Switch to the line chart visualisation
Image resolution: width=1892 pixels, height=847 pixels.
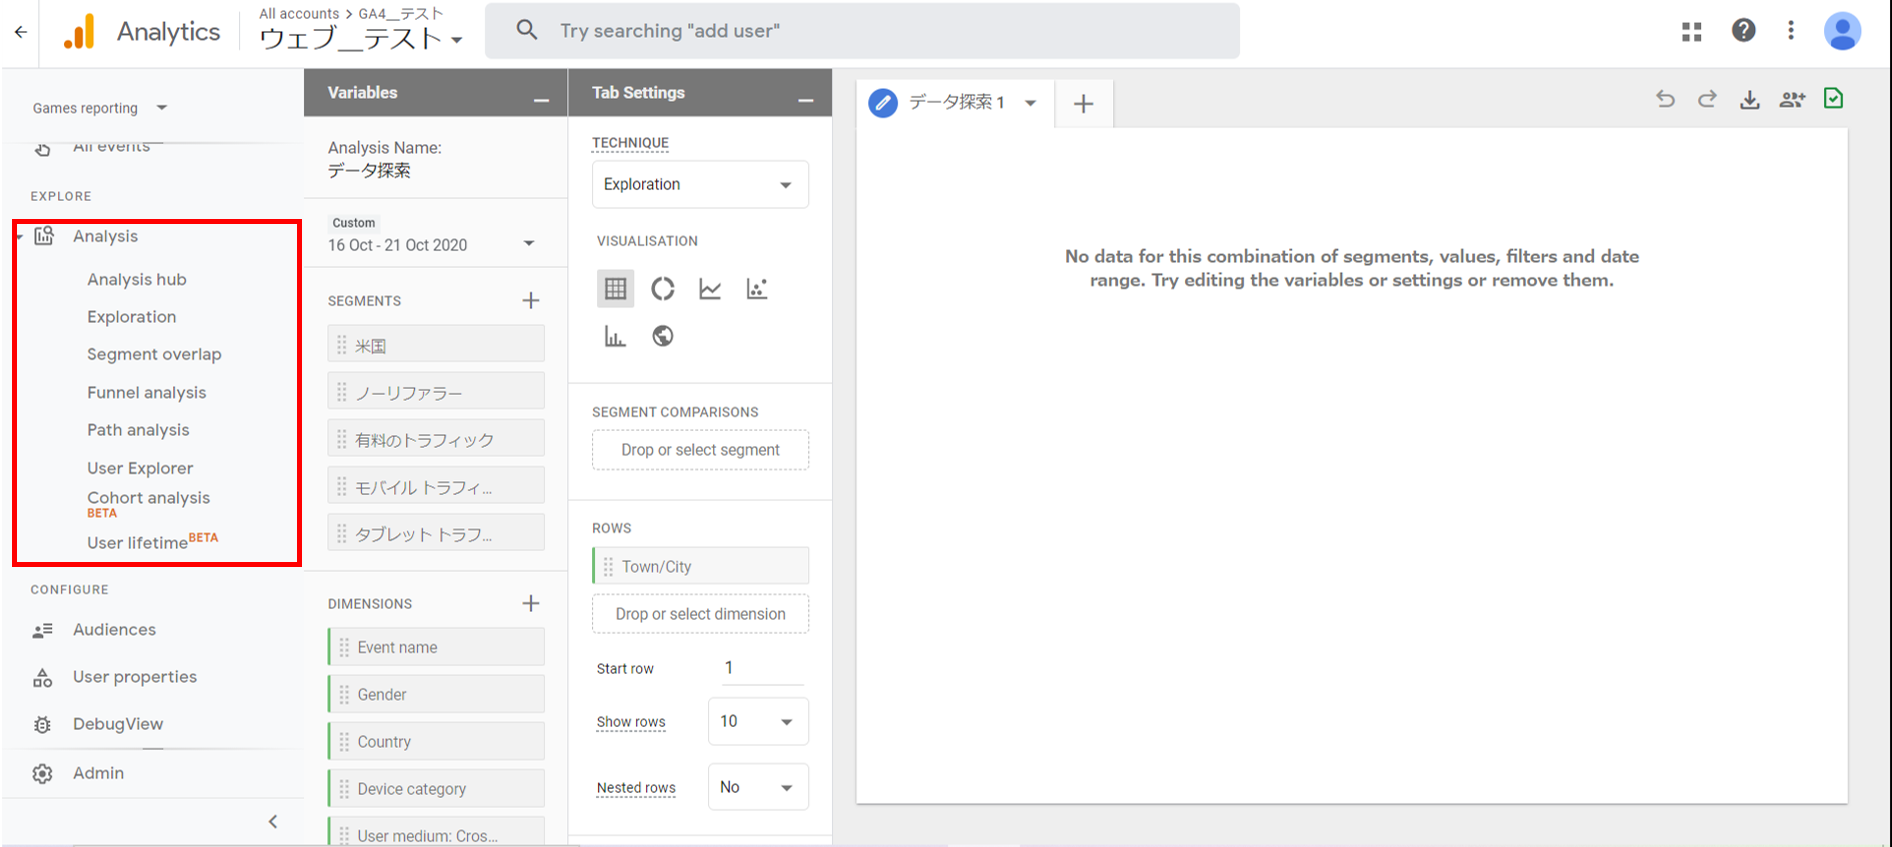(x=710, y=289)
